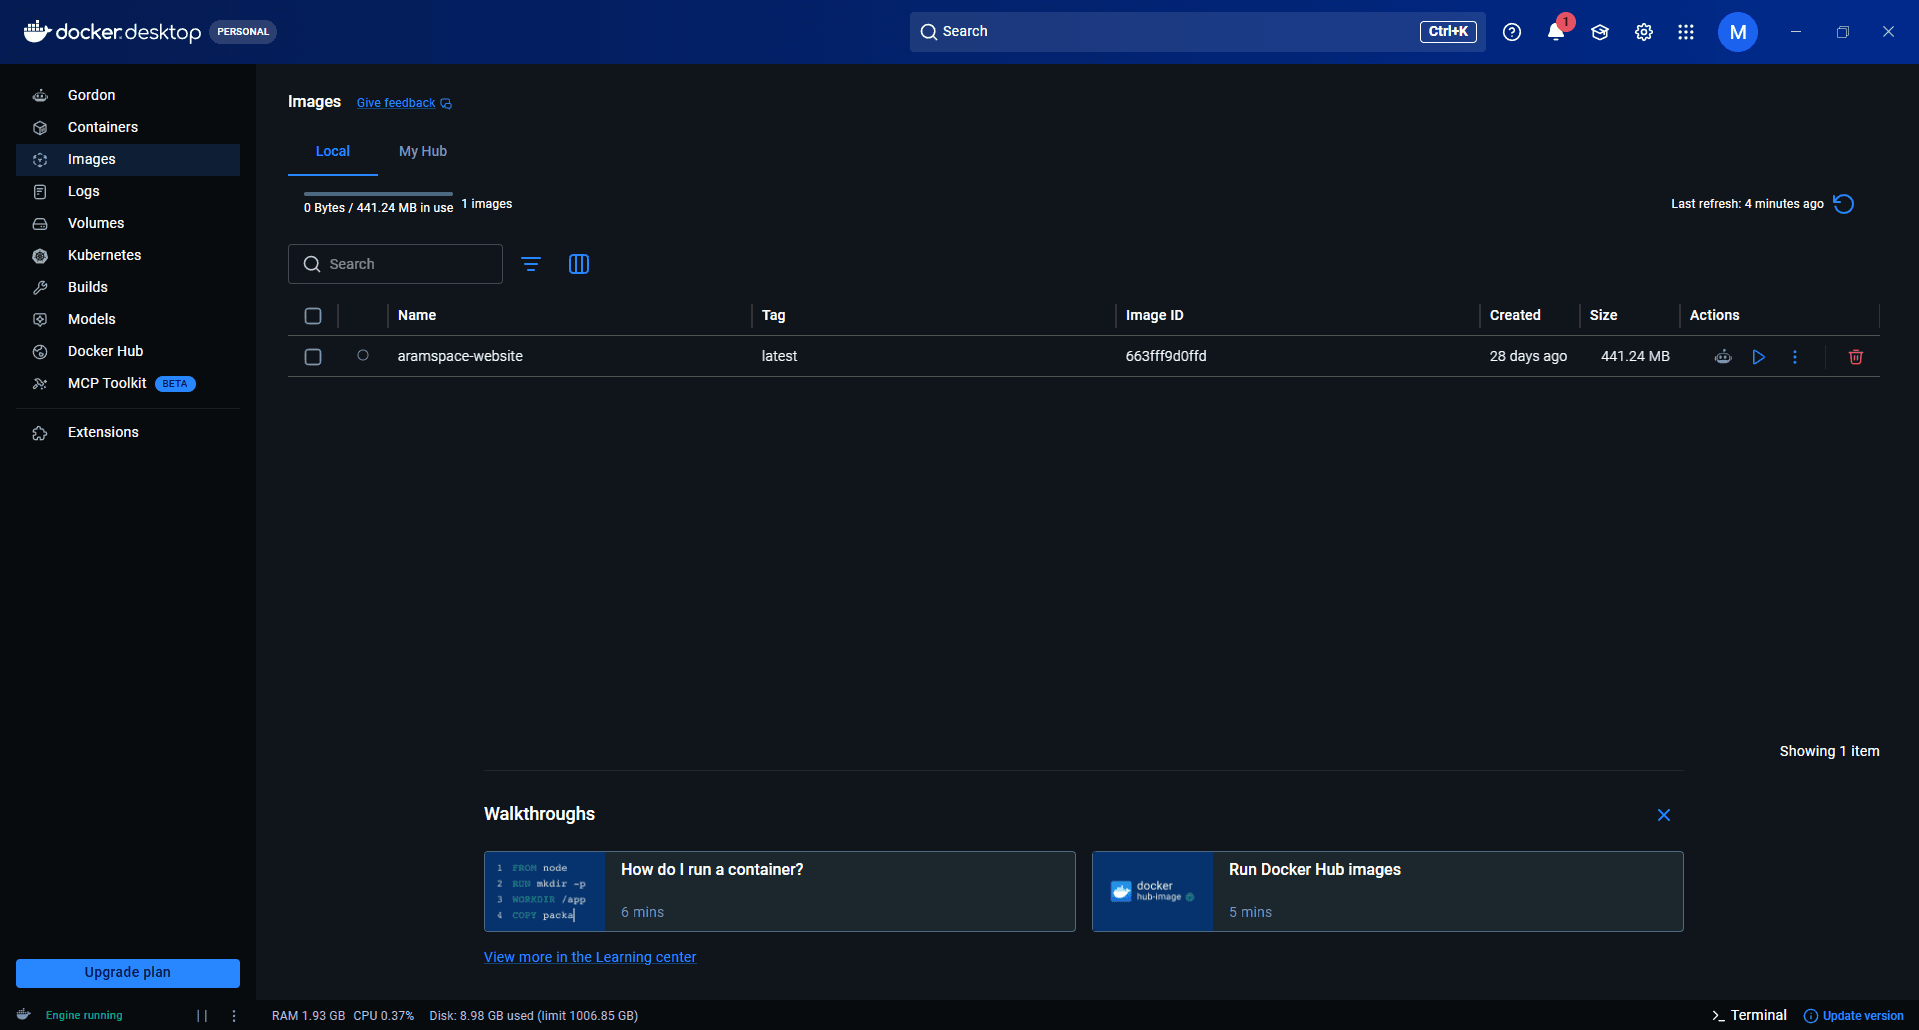The image size is (1919, 1030).
Task: Run the aramspace-website image
Action: pos(1759,357)
